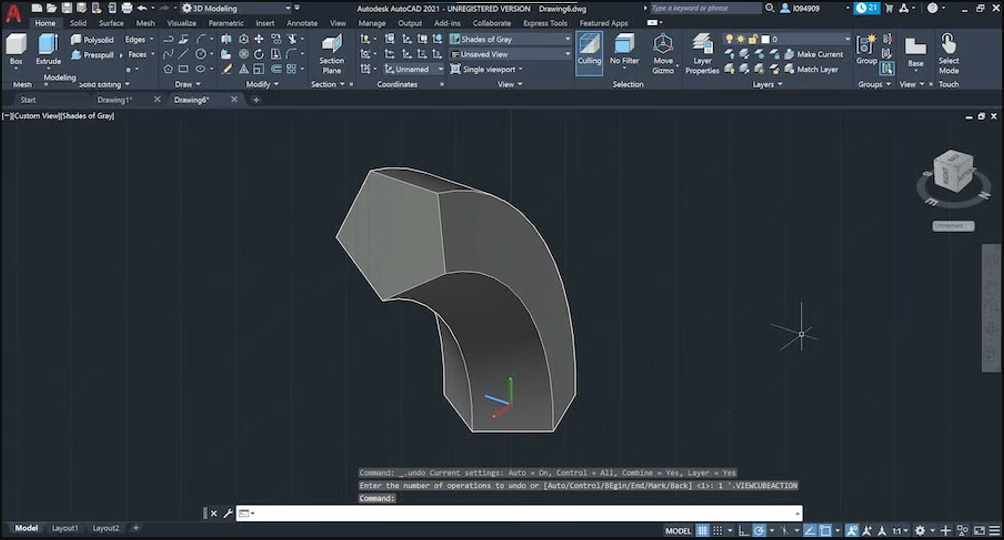This screenshot has width=1004, height=540.
Task: Switch to the Layout1 tab
Action: pyautogui.click(x=65, y=528)
